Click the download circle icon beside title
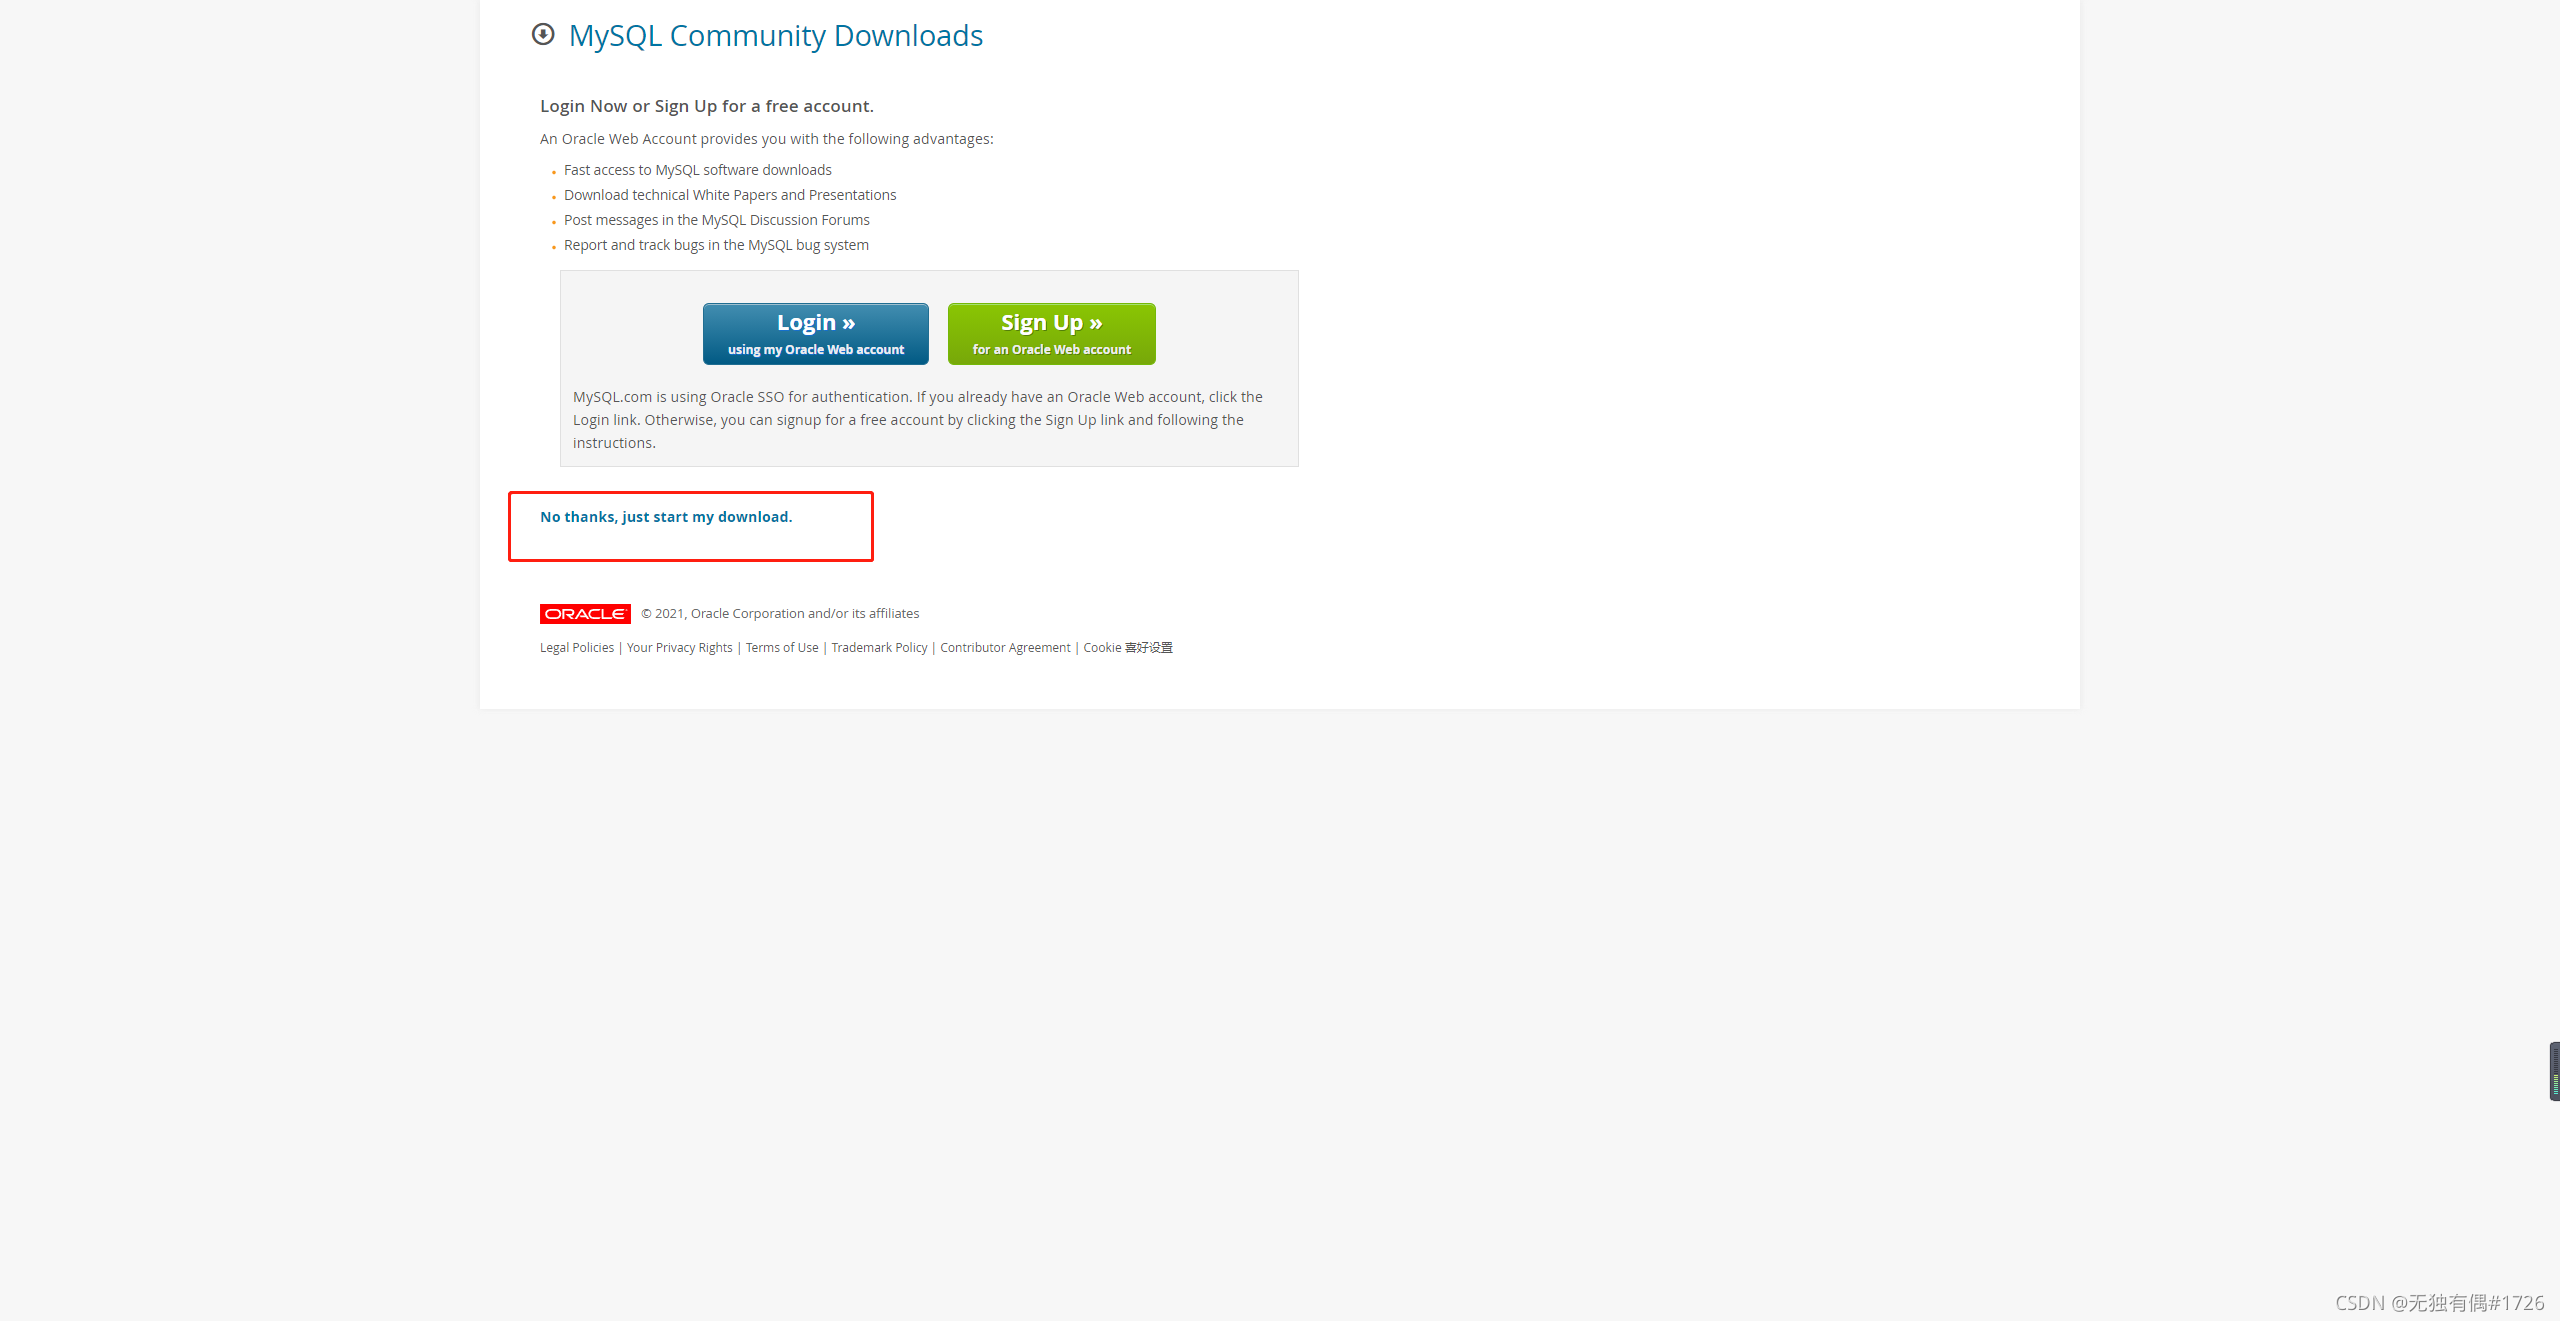The height and width of the screenshot is (1321, 2560). pos(543,35)
